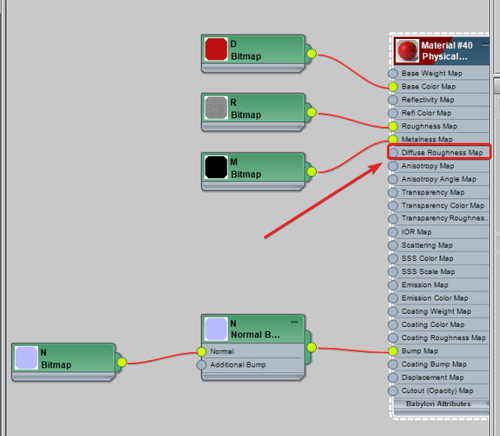
Task: Select the Additional Bump slot label
Action: (238, 365)
